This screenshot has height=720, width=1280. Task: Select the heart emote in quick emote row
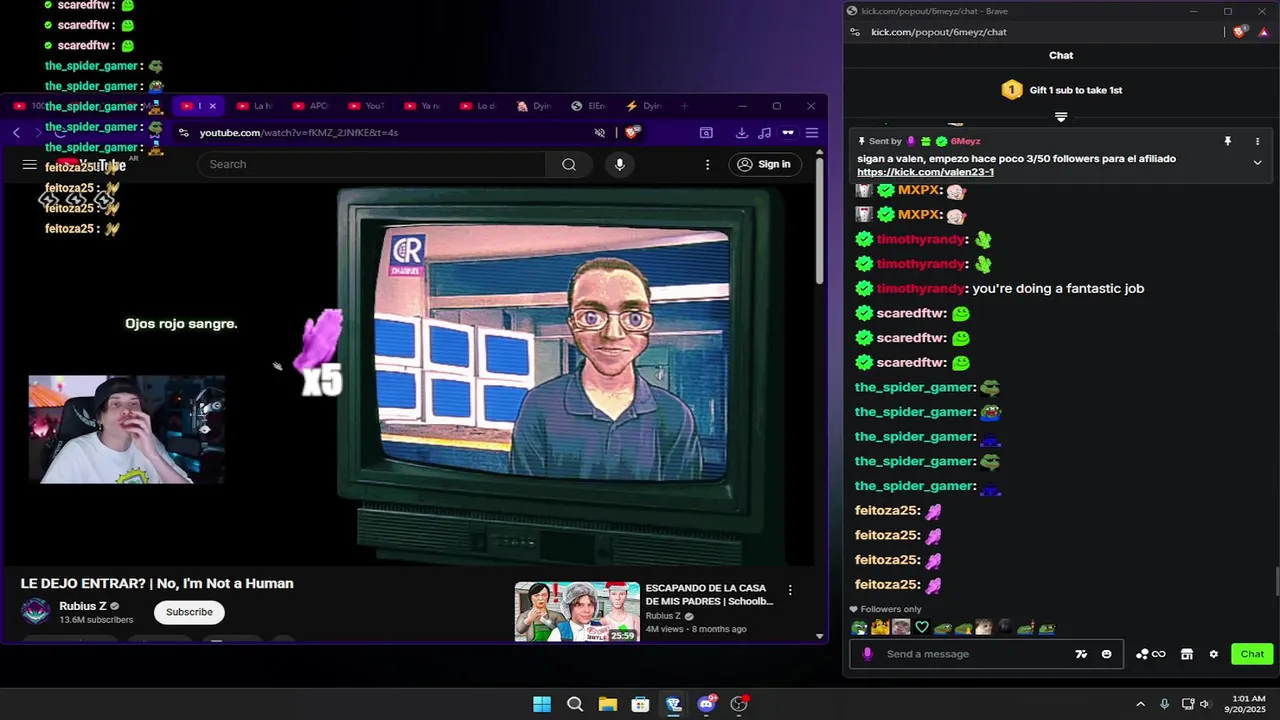[x=922, y=628]
